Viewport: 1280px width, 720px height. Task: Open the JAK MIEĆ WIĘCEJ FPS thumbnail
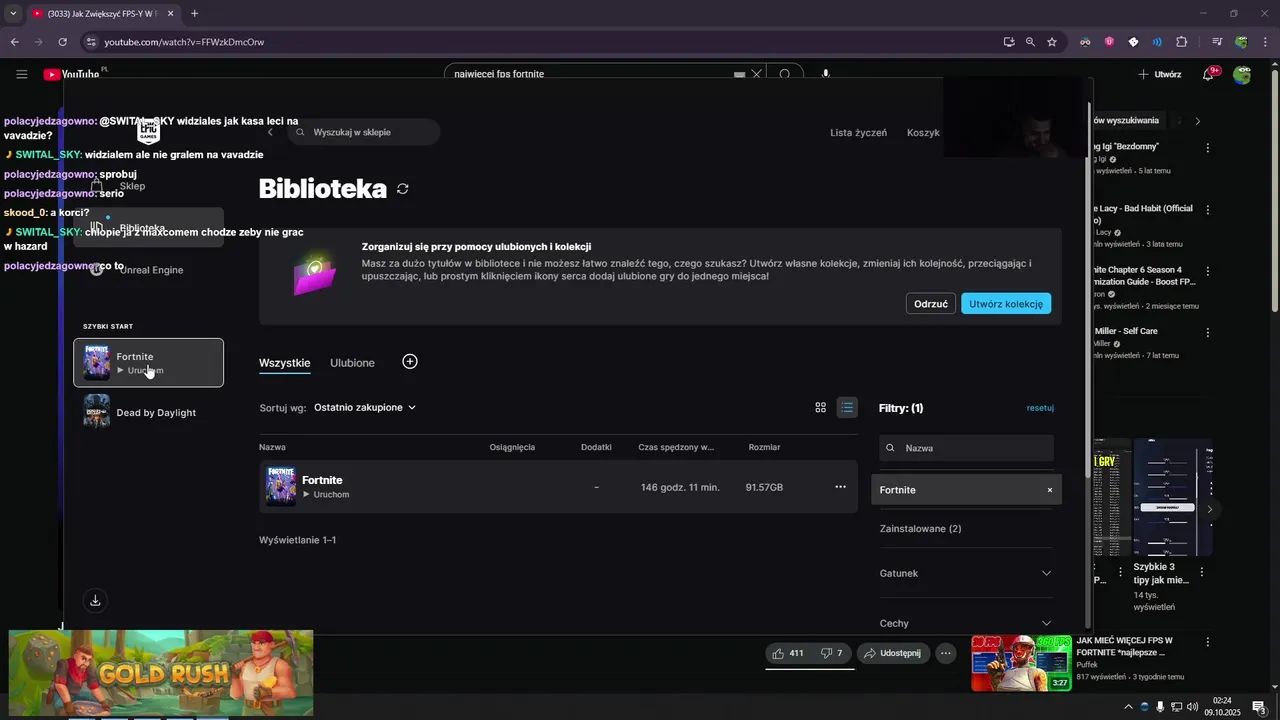1021,662
